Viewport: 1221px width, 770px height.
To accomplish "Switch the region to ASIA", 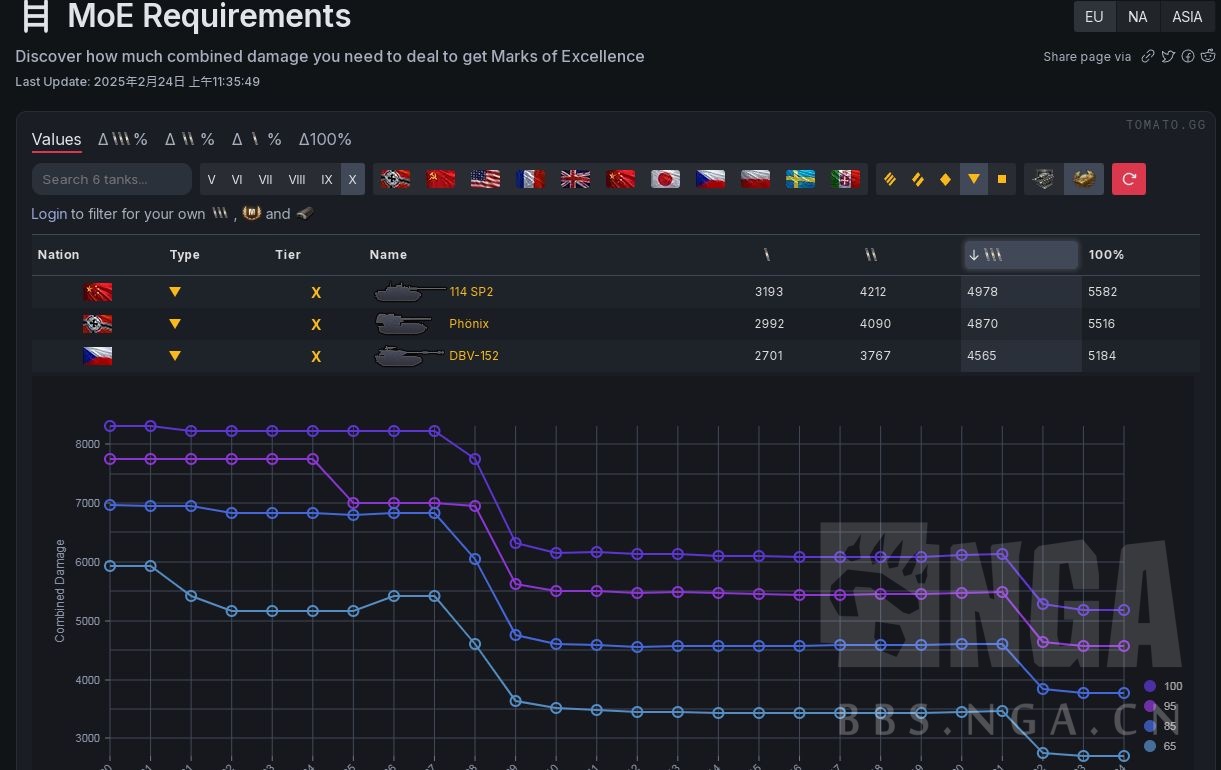I will (1187, 17).
